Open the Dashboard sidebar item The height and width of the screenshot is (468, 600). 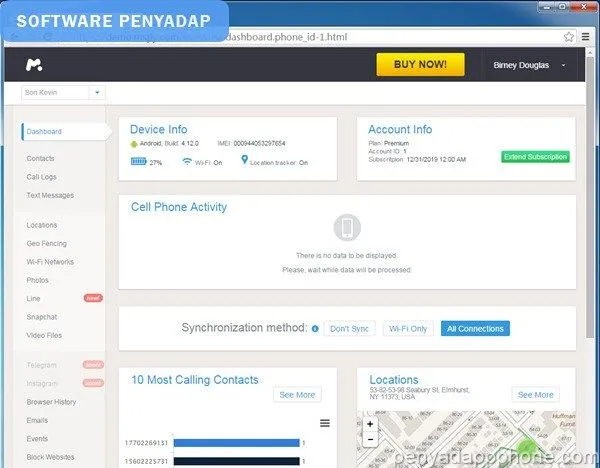click(x=64, y=132)
